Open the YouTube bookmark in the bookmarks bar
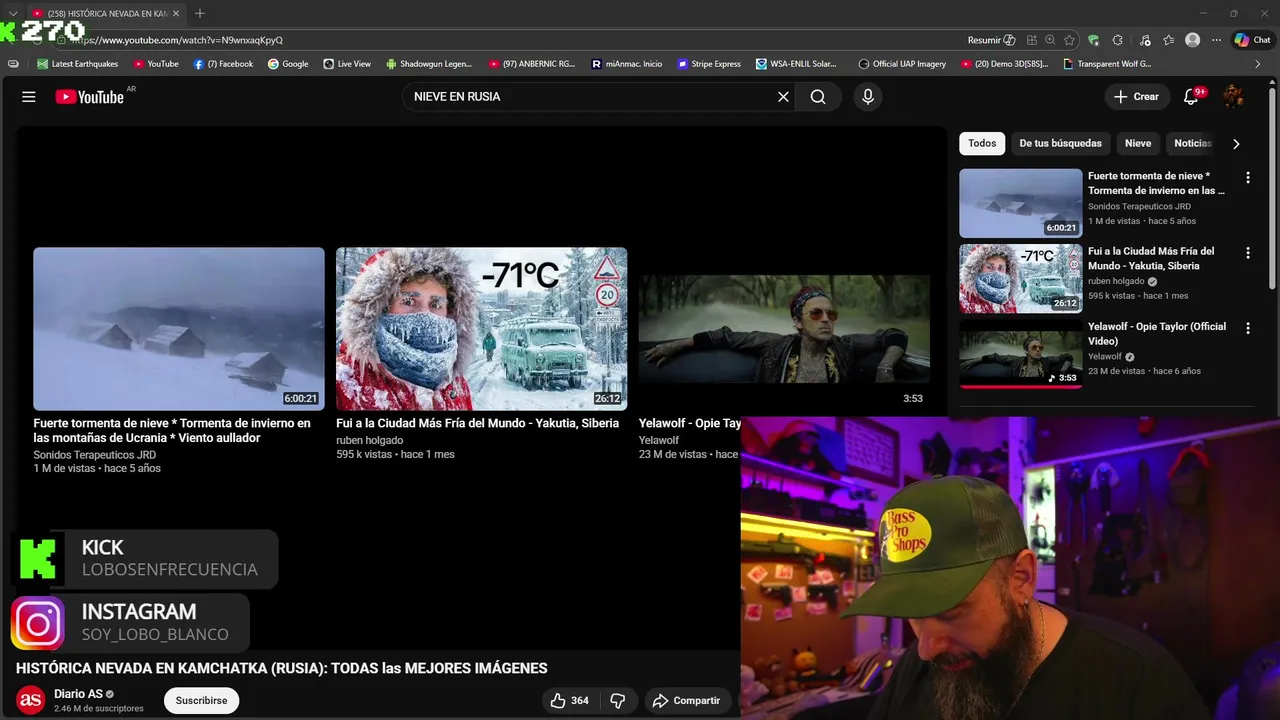 tap(156, 64)
